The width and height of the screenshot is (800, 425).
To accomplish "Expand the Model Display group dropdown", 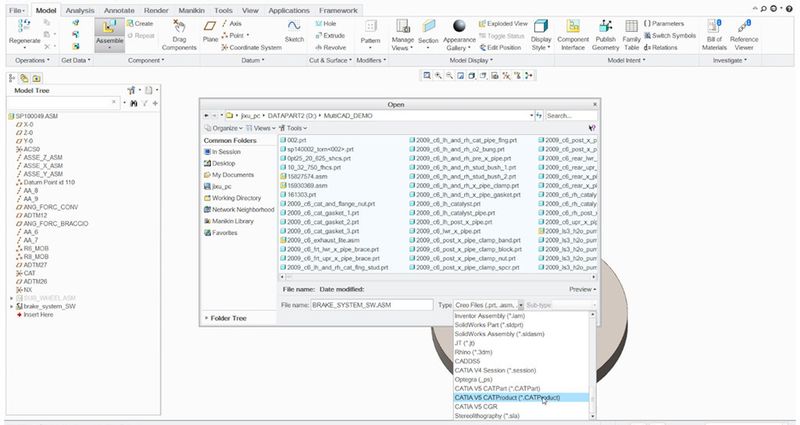I will (x=471, y=60).
